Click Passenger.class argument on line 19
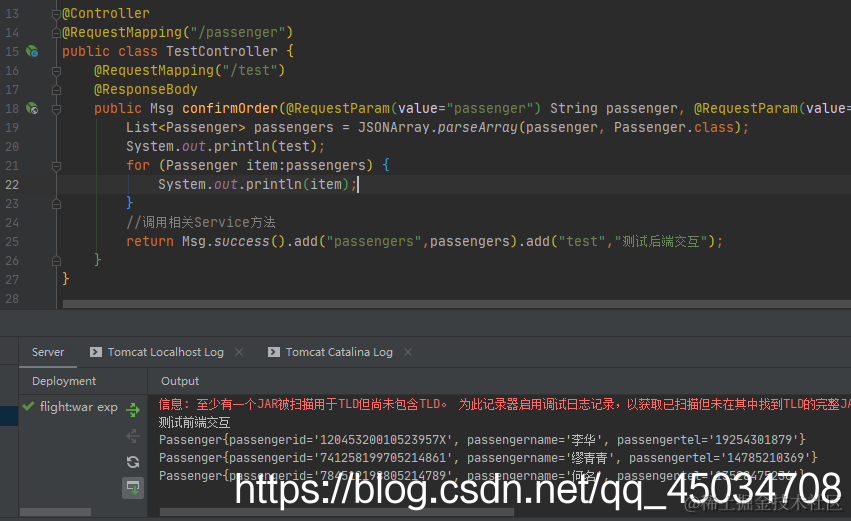The width and height of the screenshot is (851, 521). (674, 127)
